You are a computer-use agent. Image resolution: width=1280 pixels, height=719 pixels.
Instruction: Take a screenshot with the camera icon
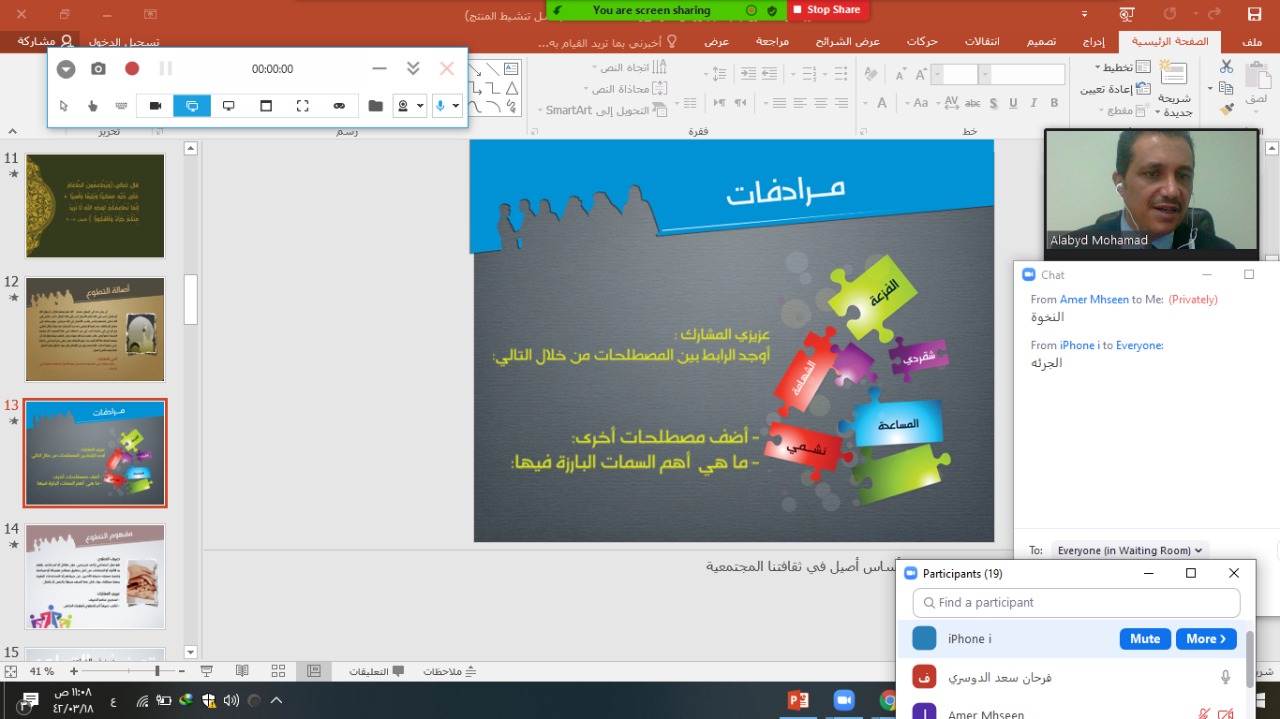coord(98,69)
